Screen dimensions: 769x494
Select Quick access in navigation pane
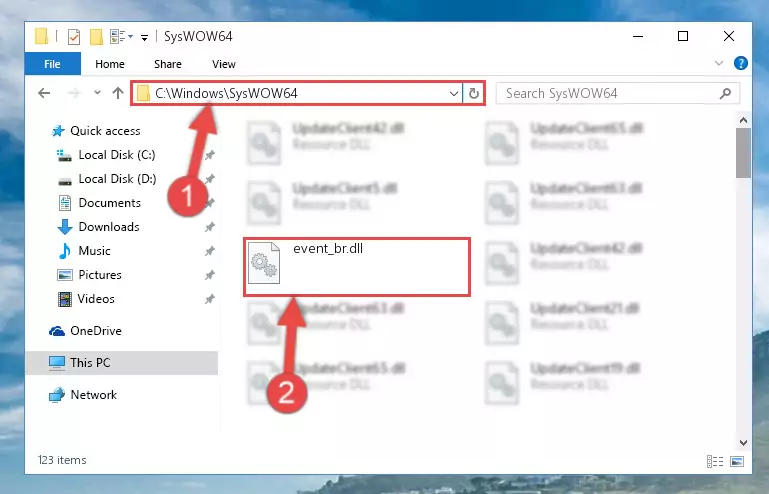coord(105,131)
